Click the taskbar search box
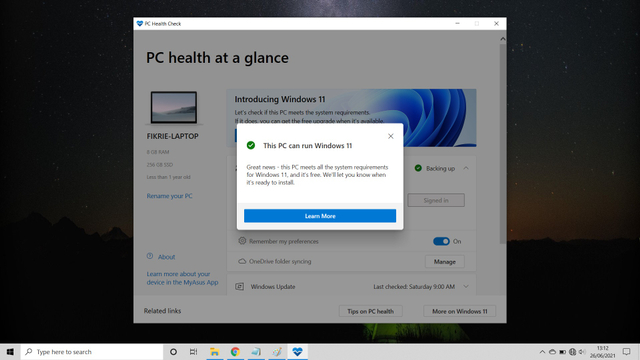Viewport: 640px width, 360px height. (92, 351)
